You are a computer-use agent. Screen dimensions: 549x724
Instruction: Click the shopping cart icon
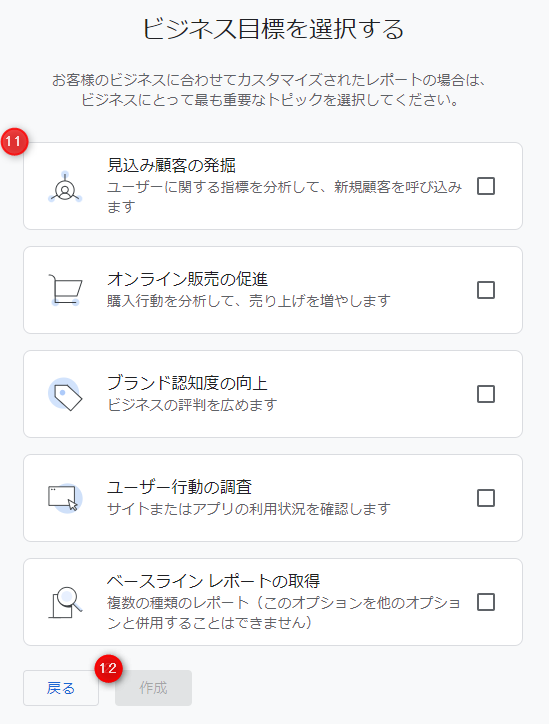click(65, 290)
